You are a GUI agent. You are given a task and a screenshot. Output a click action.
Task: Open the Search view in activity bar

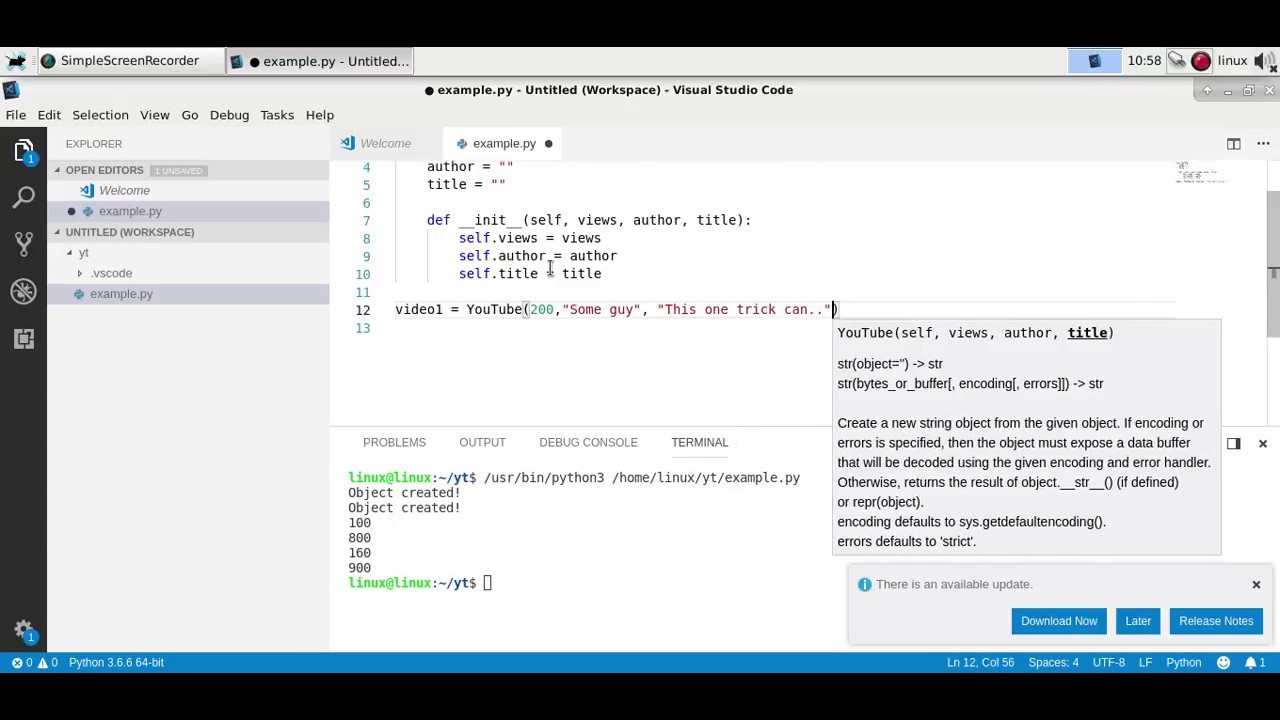pos(23,197)
